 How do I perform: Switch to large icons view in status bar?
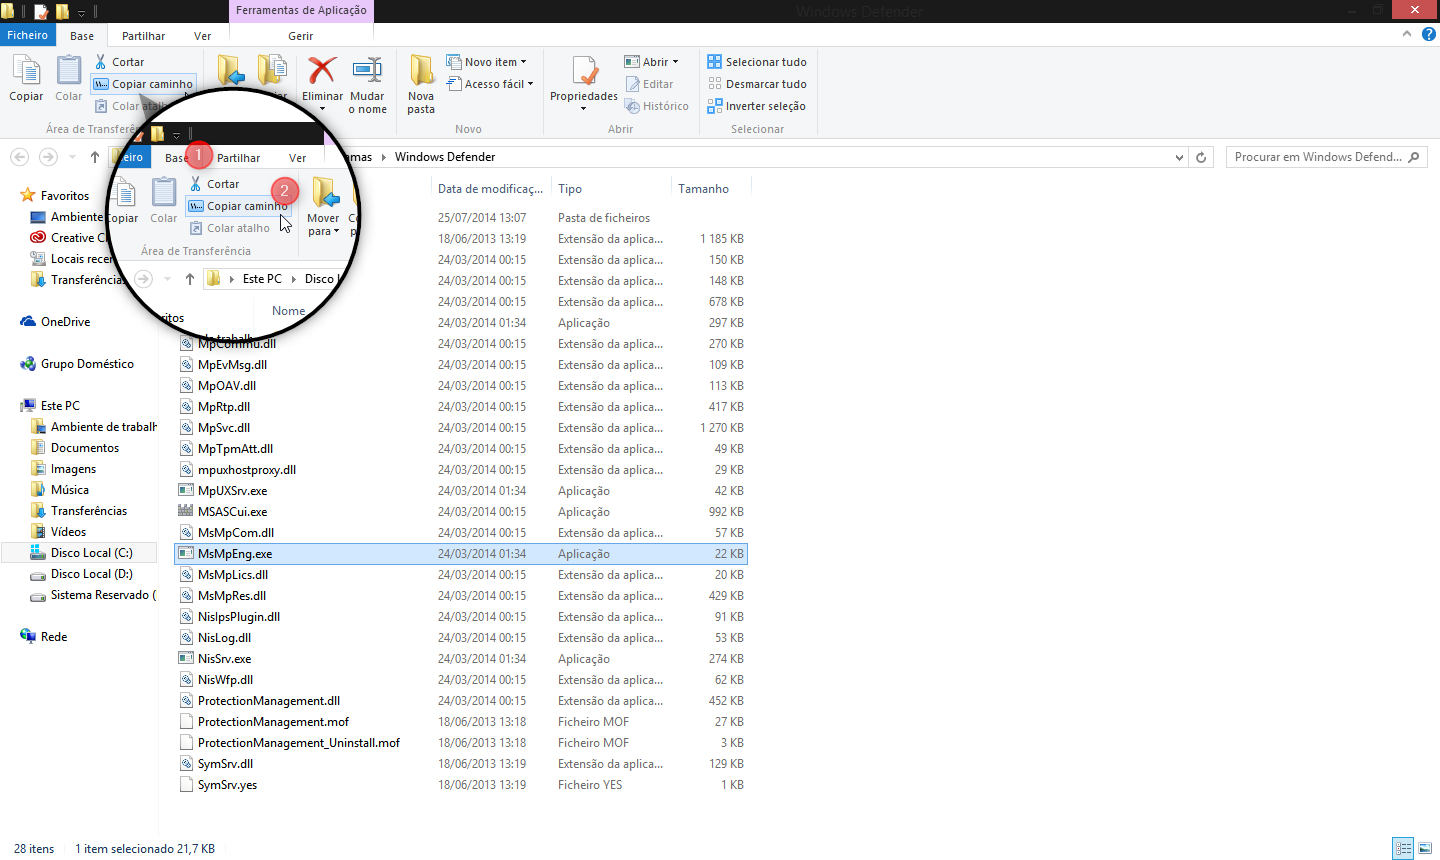click(1424, 849)
